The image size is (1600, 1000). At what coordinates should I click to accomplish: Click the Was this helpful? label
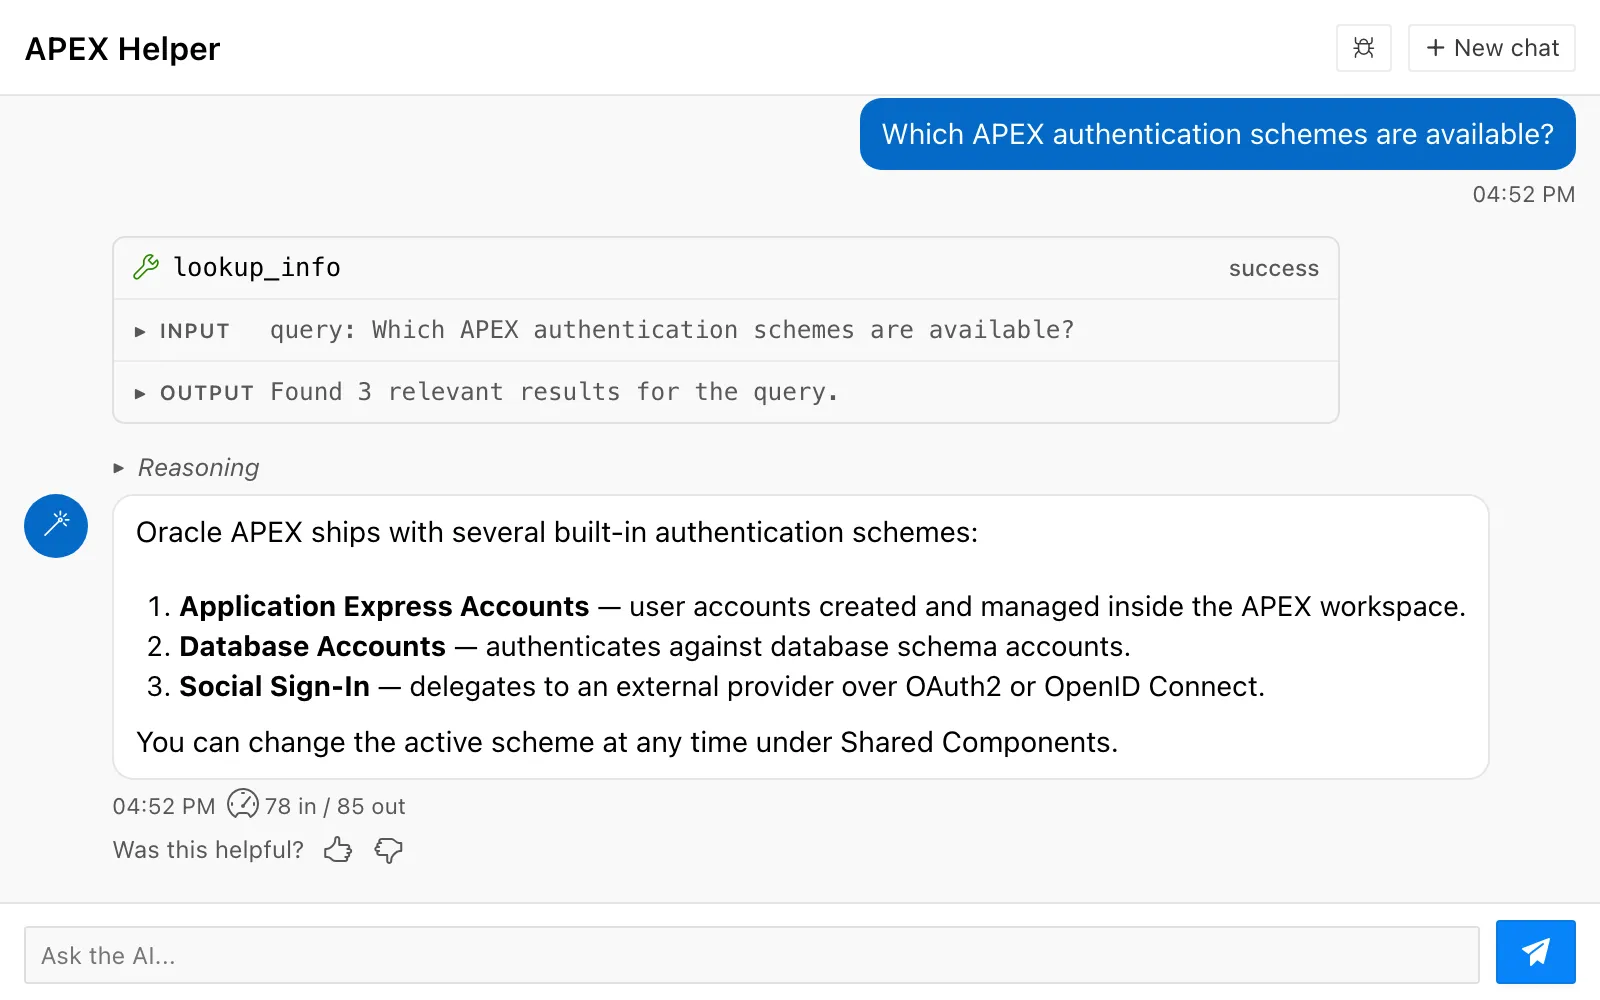coord(208,850)
